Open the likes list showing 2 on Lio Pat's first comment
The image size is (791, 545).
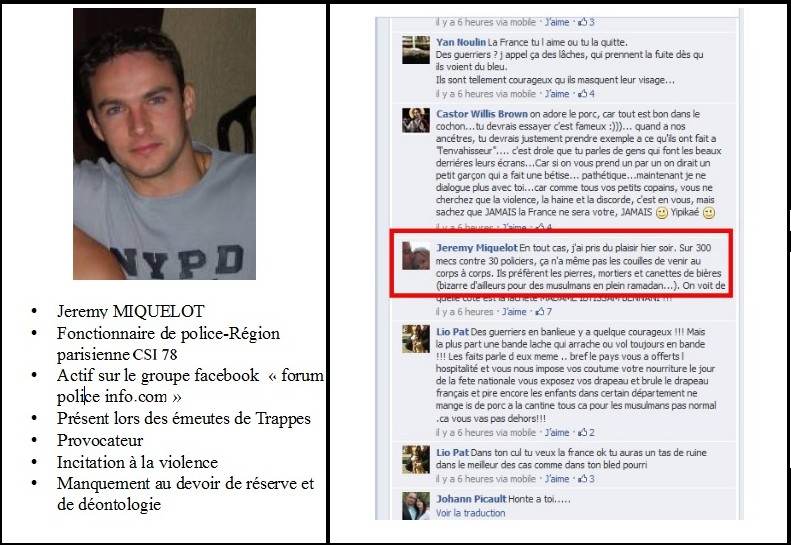click(x=586, y=432)
